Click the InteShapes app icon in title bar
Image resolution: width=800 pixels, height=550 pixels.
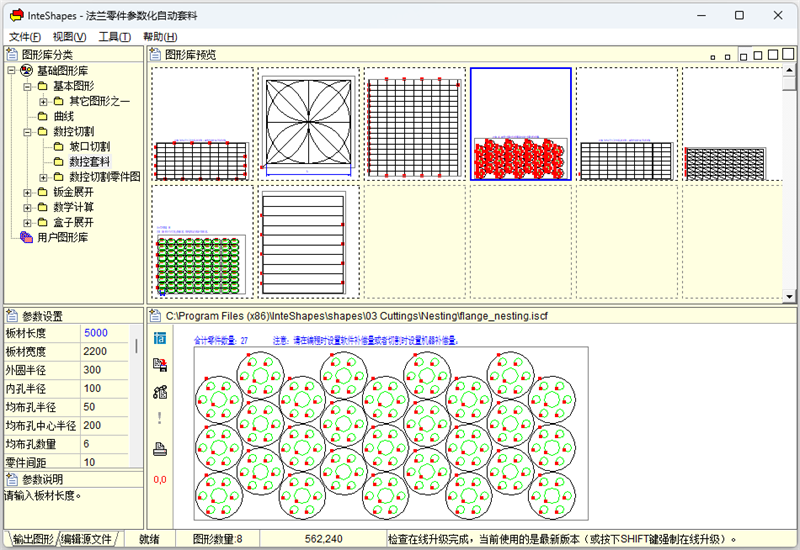click(x=17, y=15)
